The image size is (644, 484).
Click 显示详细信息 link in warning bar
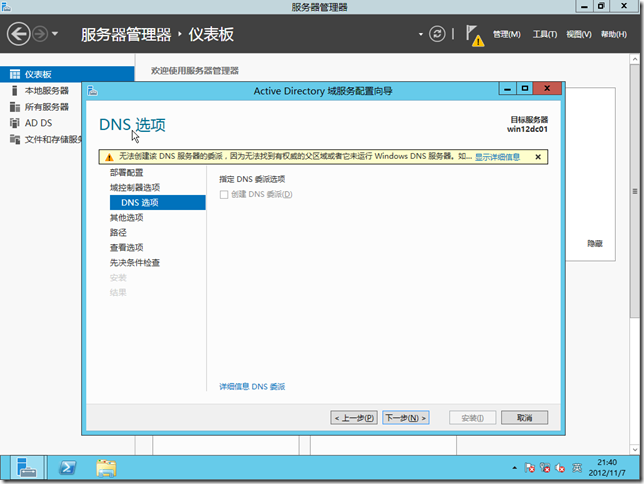coord(497,157)
